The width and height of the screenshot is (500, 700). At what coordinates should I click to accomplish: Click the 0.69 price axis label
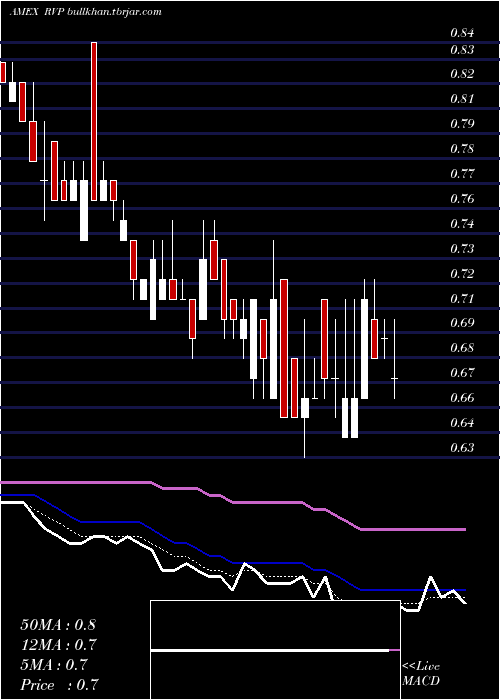coord(462,323)
